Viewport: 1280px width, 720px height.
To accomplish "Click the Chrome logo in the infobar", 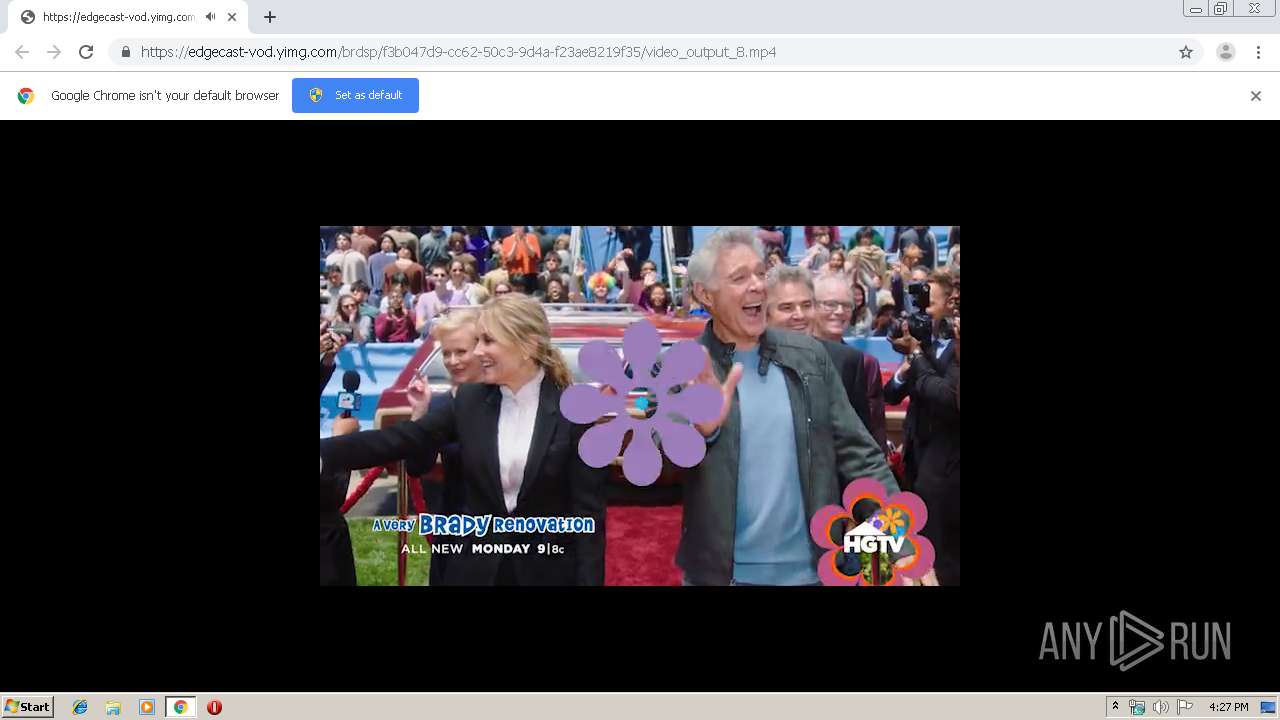I will pos(26,96).
